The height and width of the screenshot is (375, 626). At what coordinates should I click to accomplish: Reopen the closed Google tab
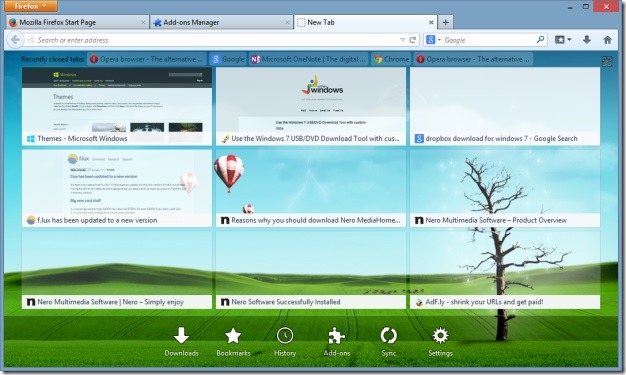coord(228,59)
